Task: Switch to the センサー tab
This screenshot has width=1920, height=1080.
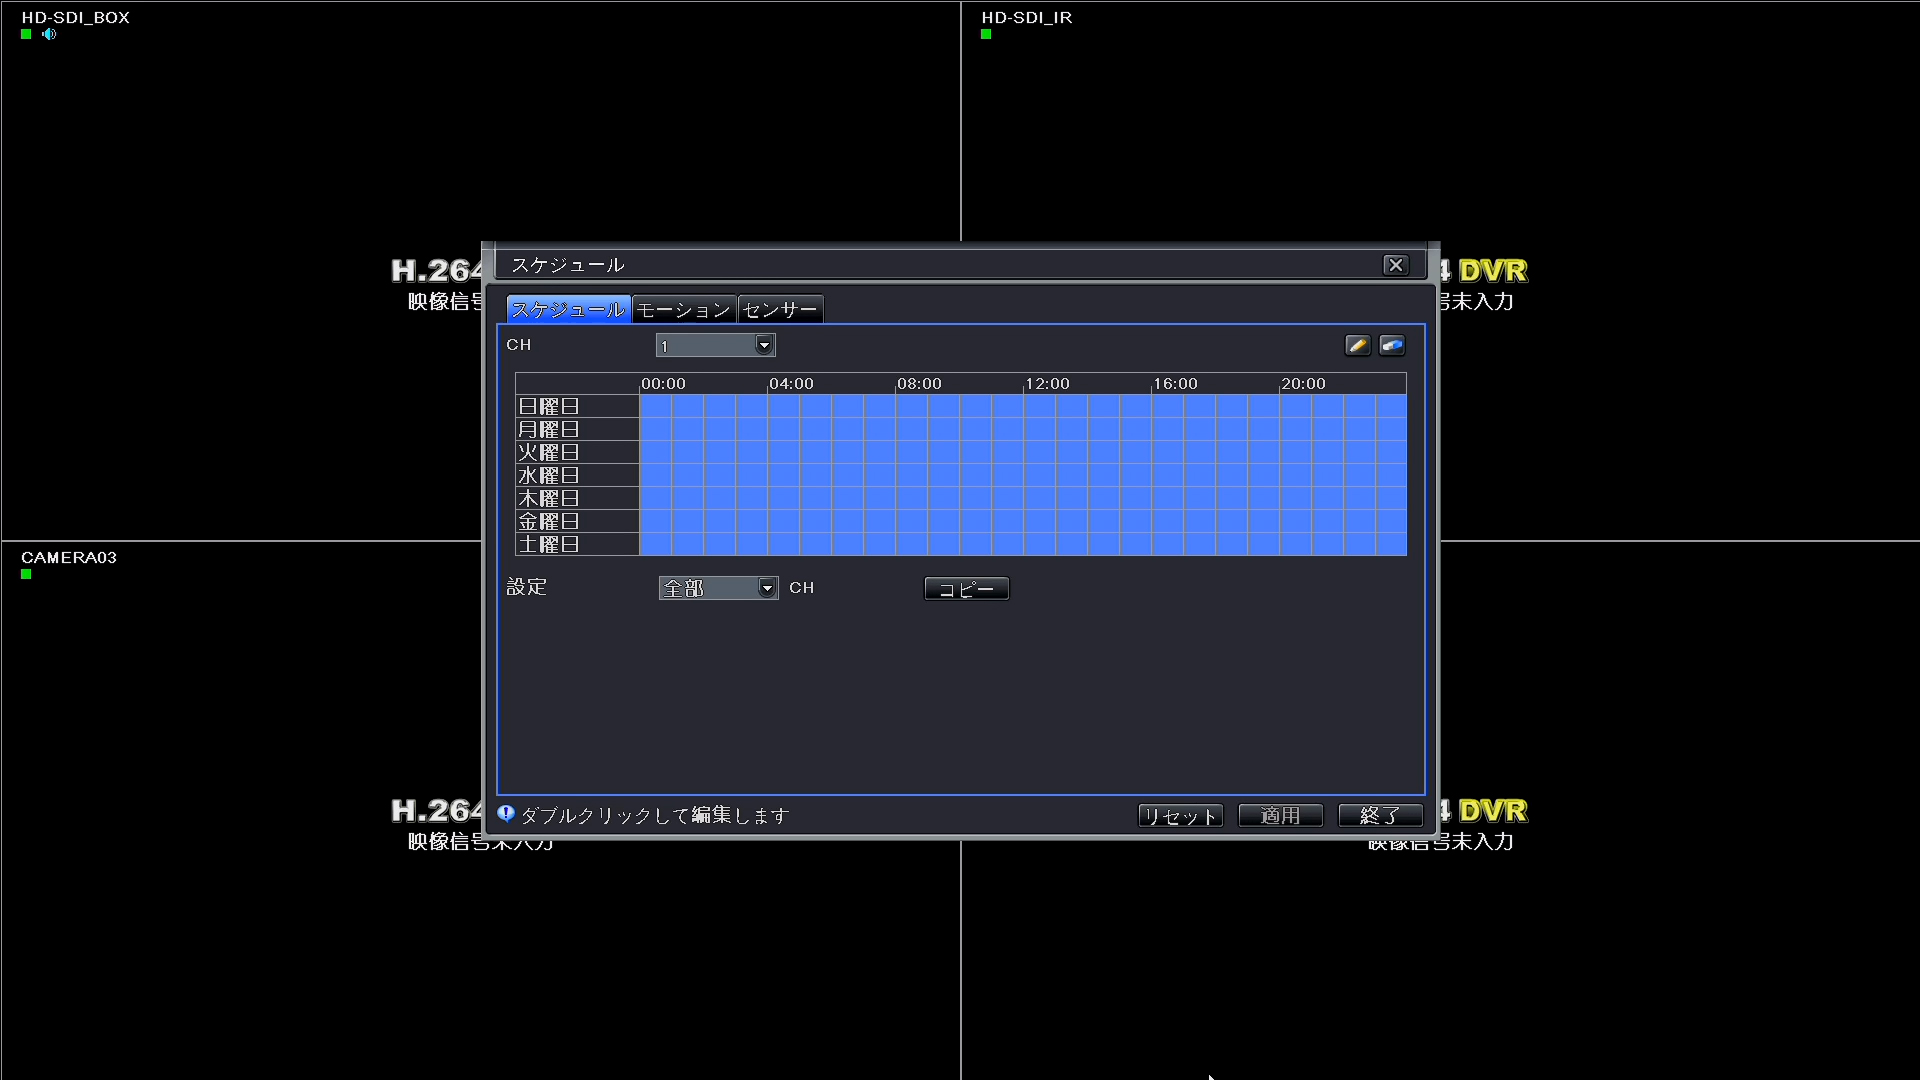Action: click(x=780, y=309)
